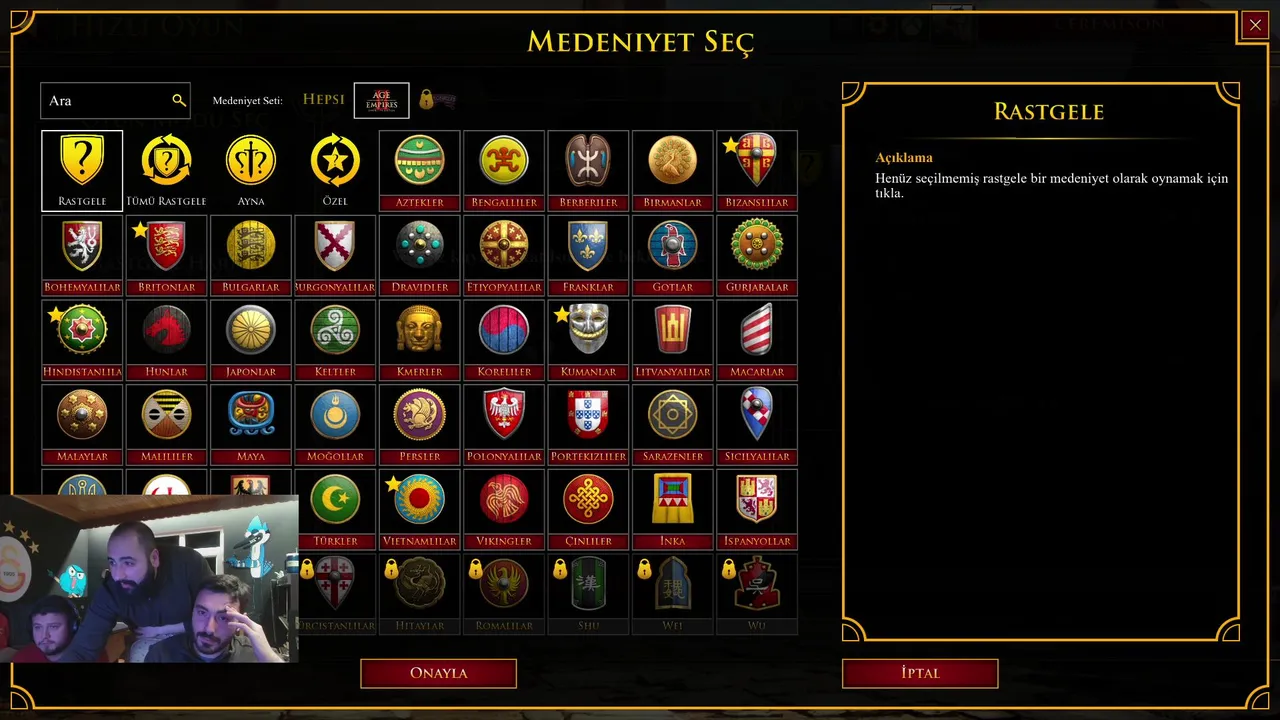1280x720 pixels.
Task: Pick the Japonlar civilization icon
Action: [x=251, y=340]
